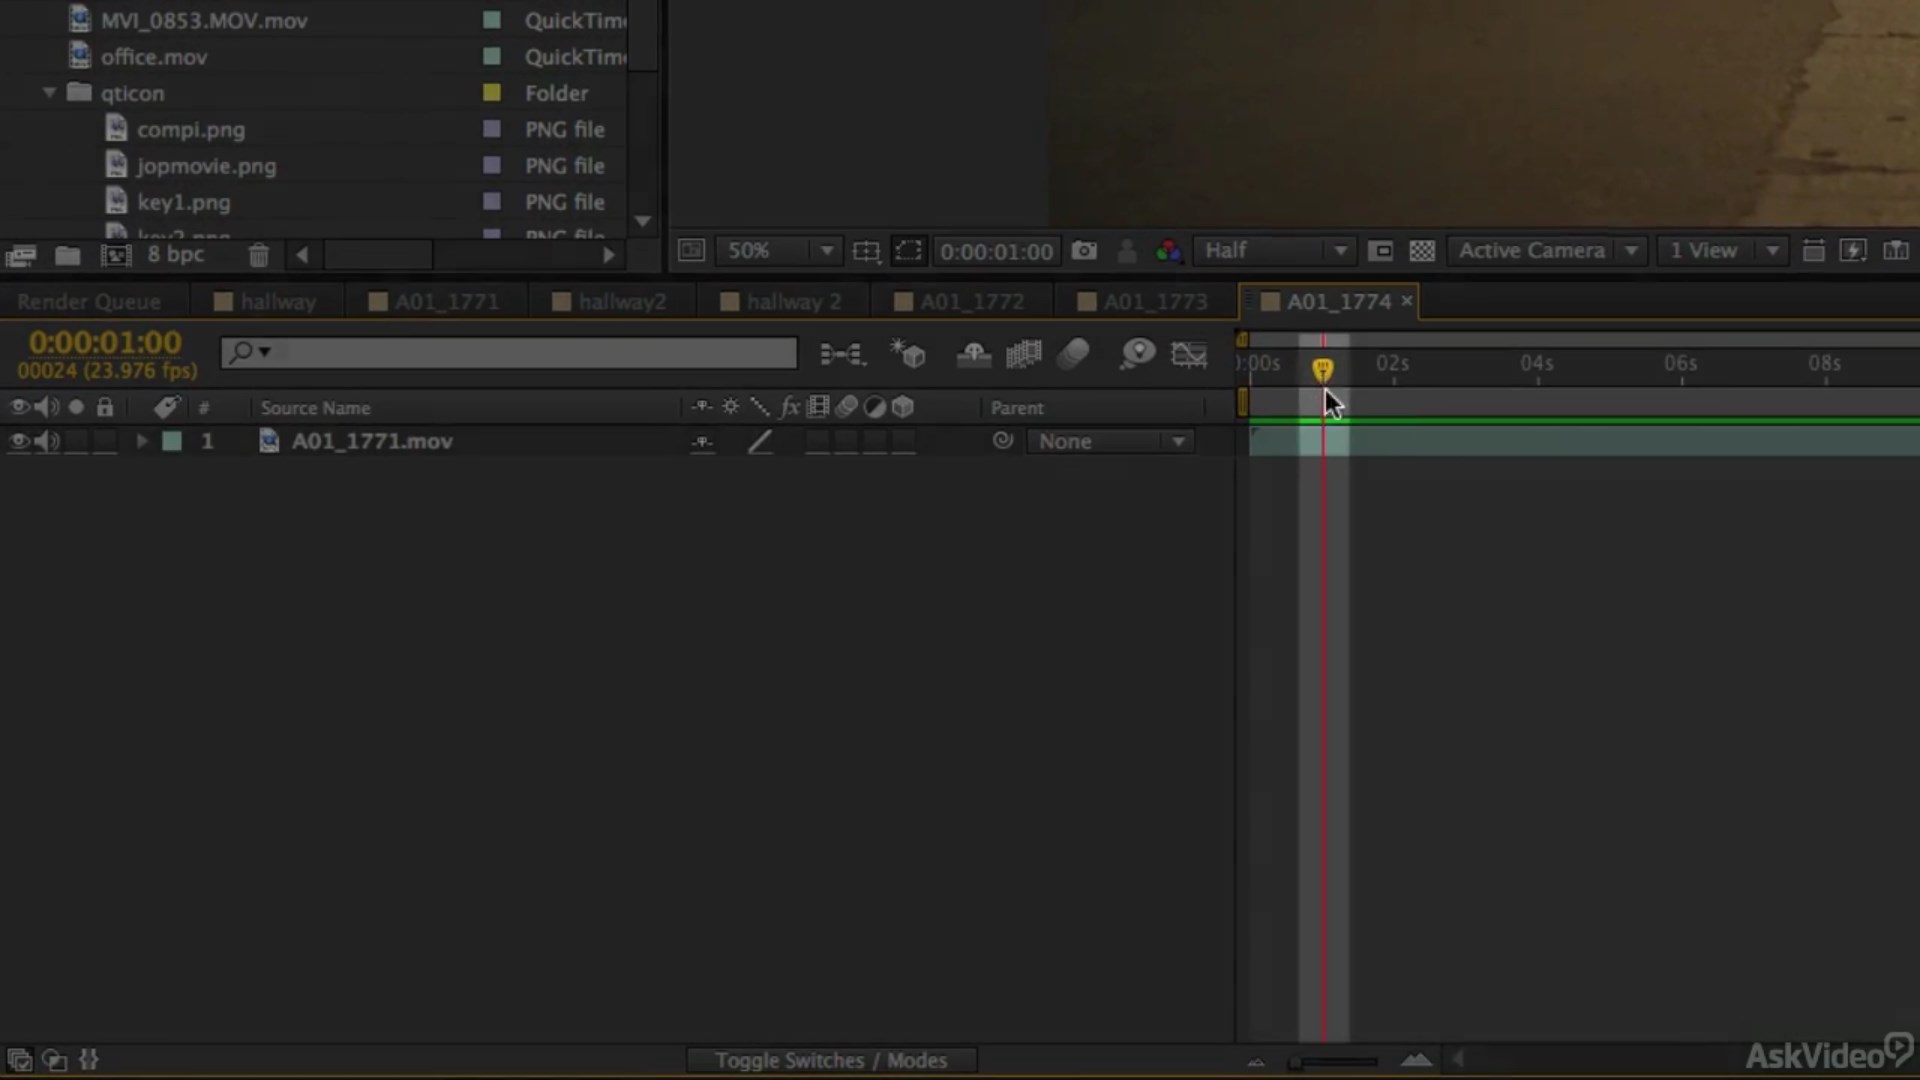The width and height of the screenshot is (1920, 1080).
Task: Click Toggle Switches / Modes button
Action: (830, 1060)
